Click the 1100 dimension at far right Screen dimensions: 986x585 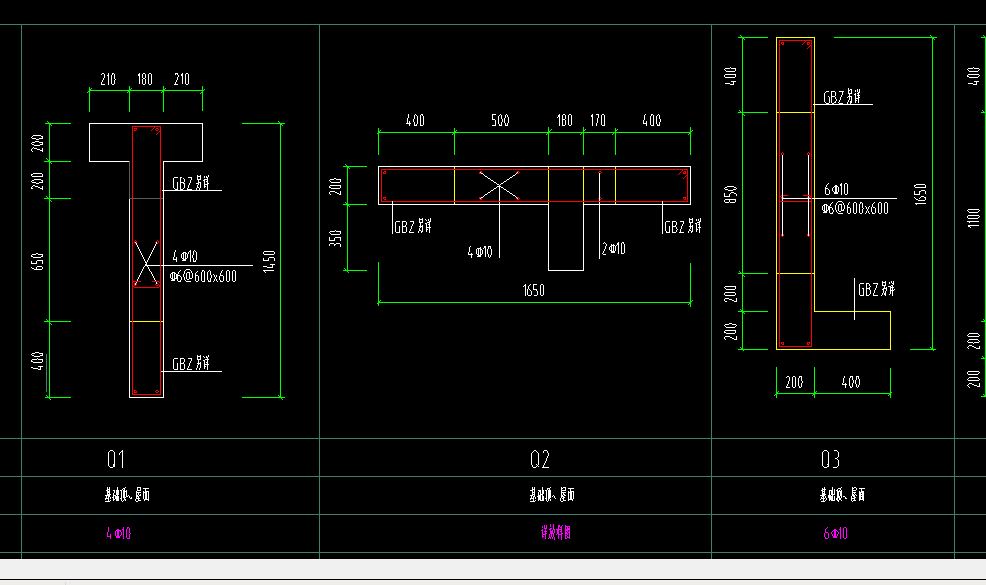pos(973,218)
